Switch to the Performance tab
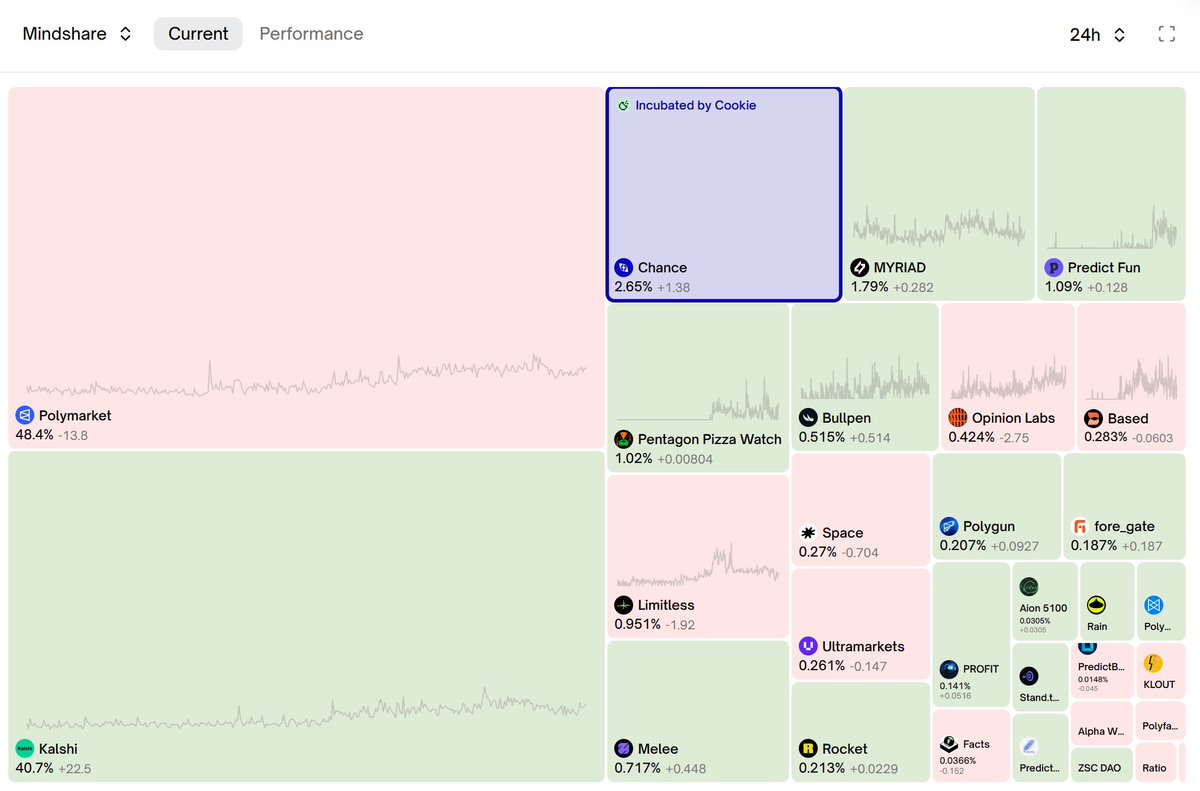 [x=311, y=34]
